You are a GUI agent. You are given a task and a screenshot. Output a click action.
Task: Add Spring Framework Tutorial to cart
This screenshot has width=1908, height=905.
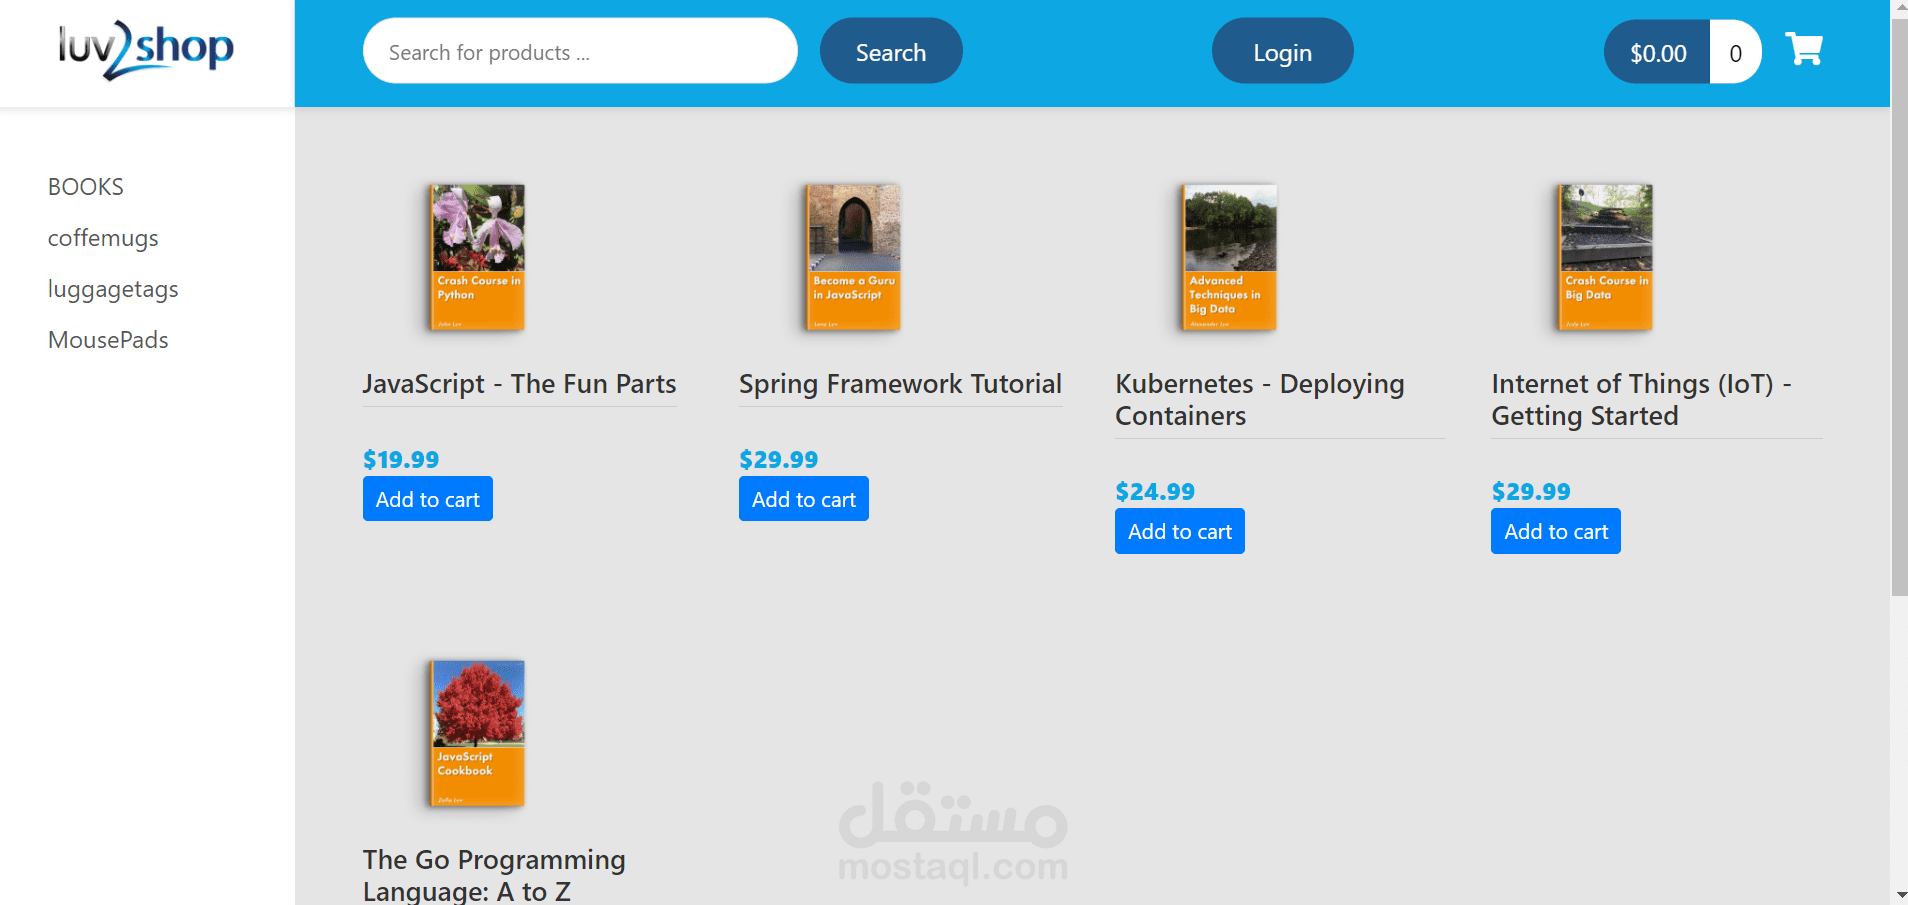pyautogui.click(x=804, y=499)
